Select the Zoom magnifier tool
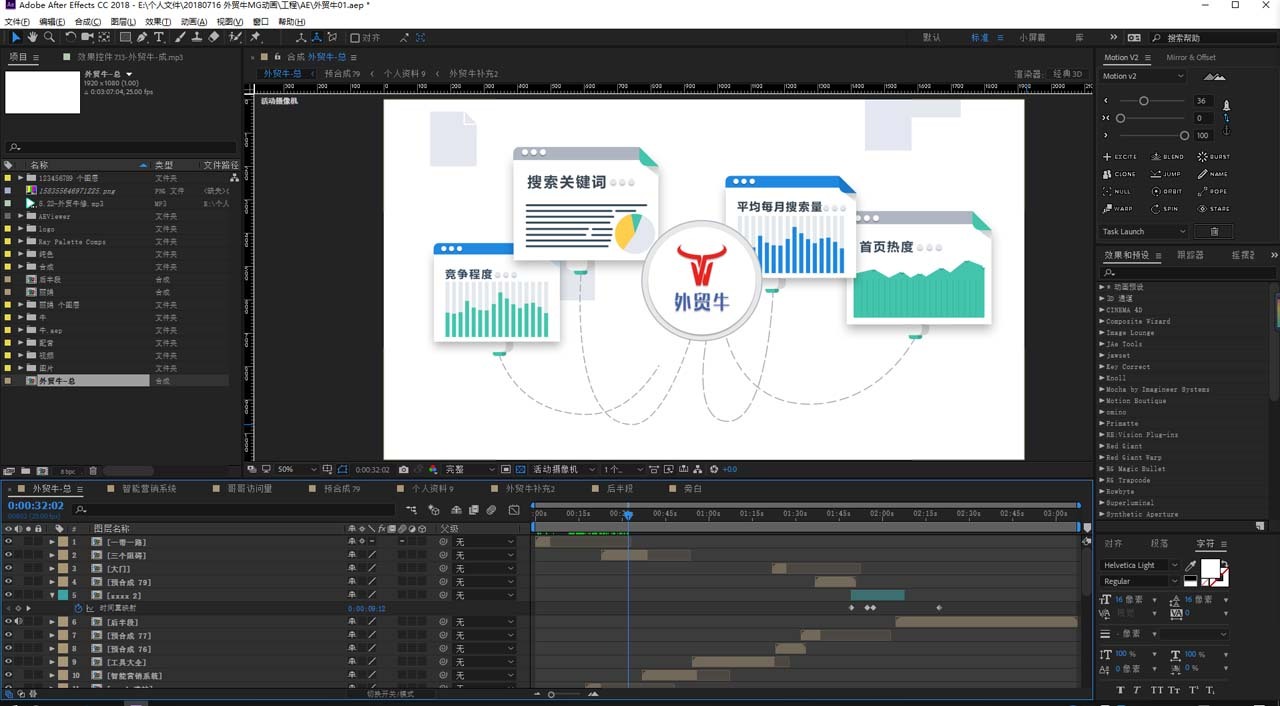 (48, 37)
